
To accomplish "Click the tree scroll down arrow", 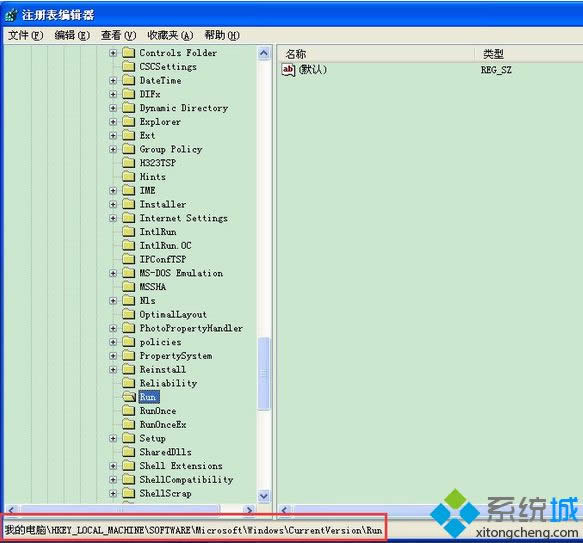I will point(264,496).
